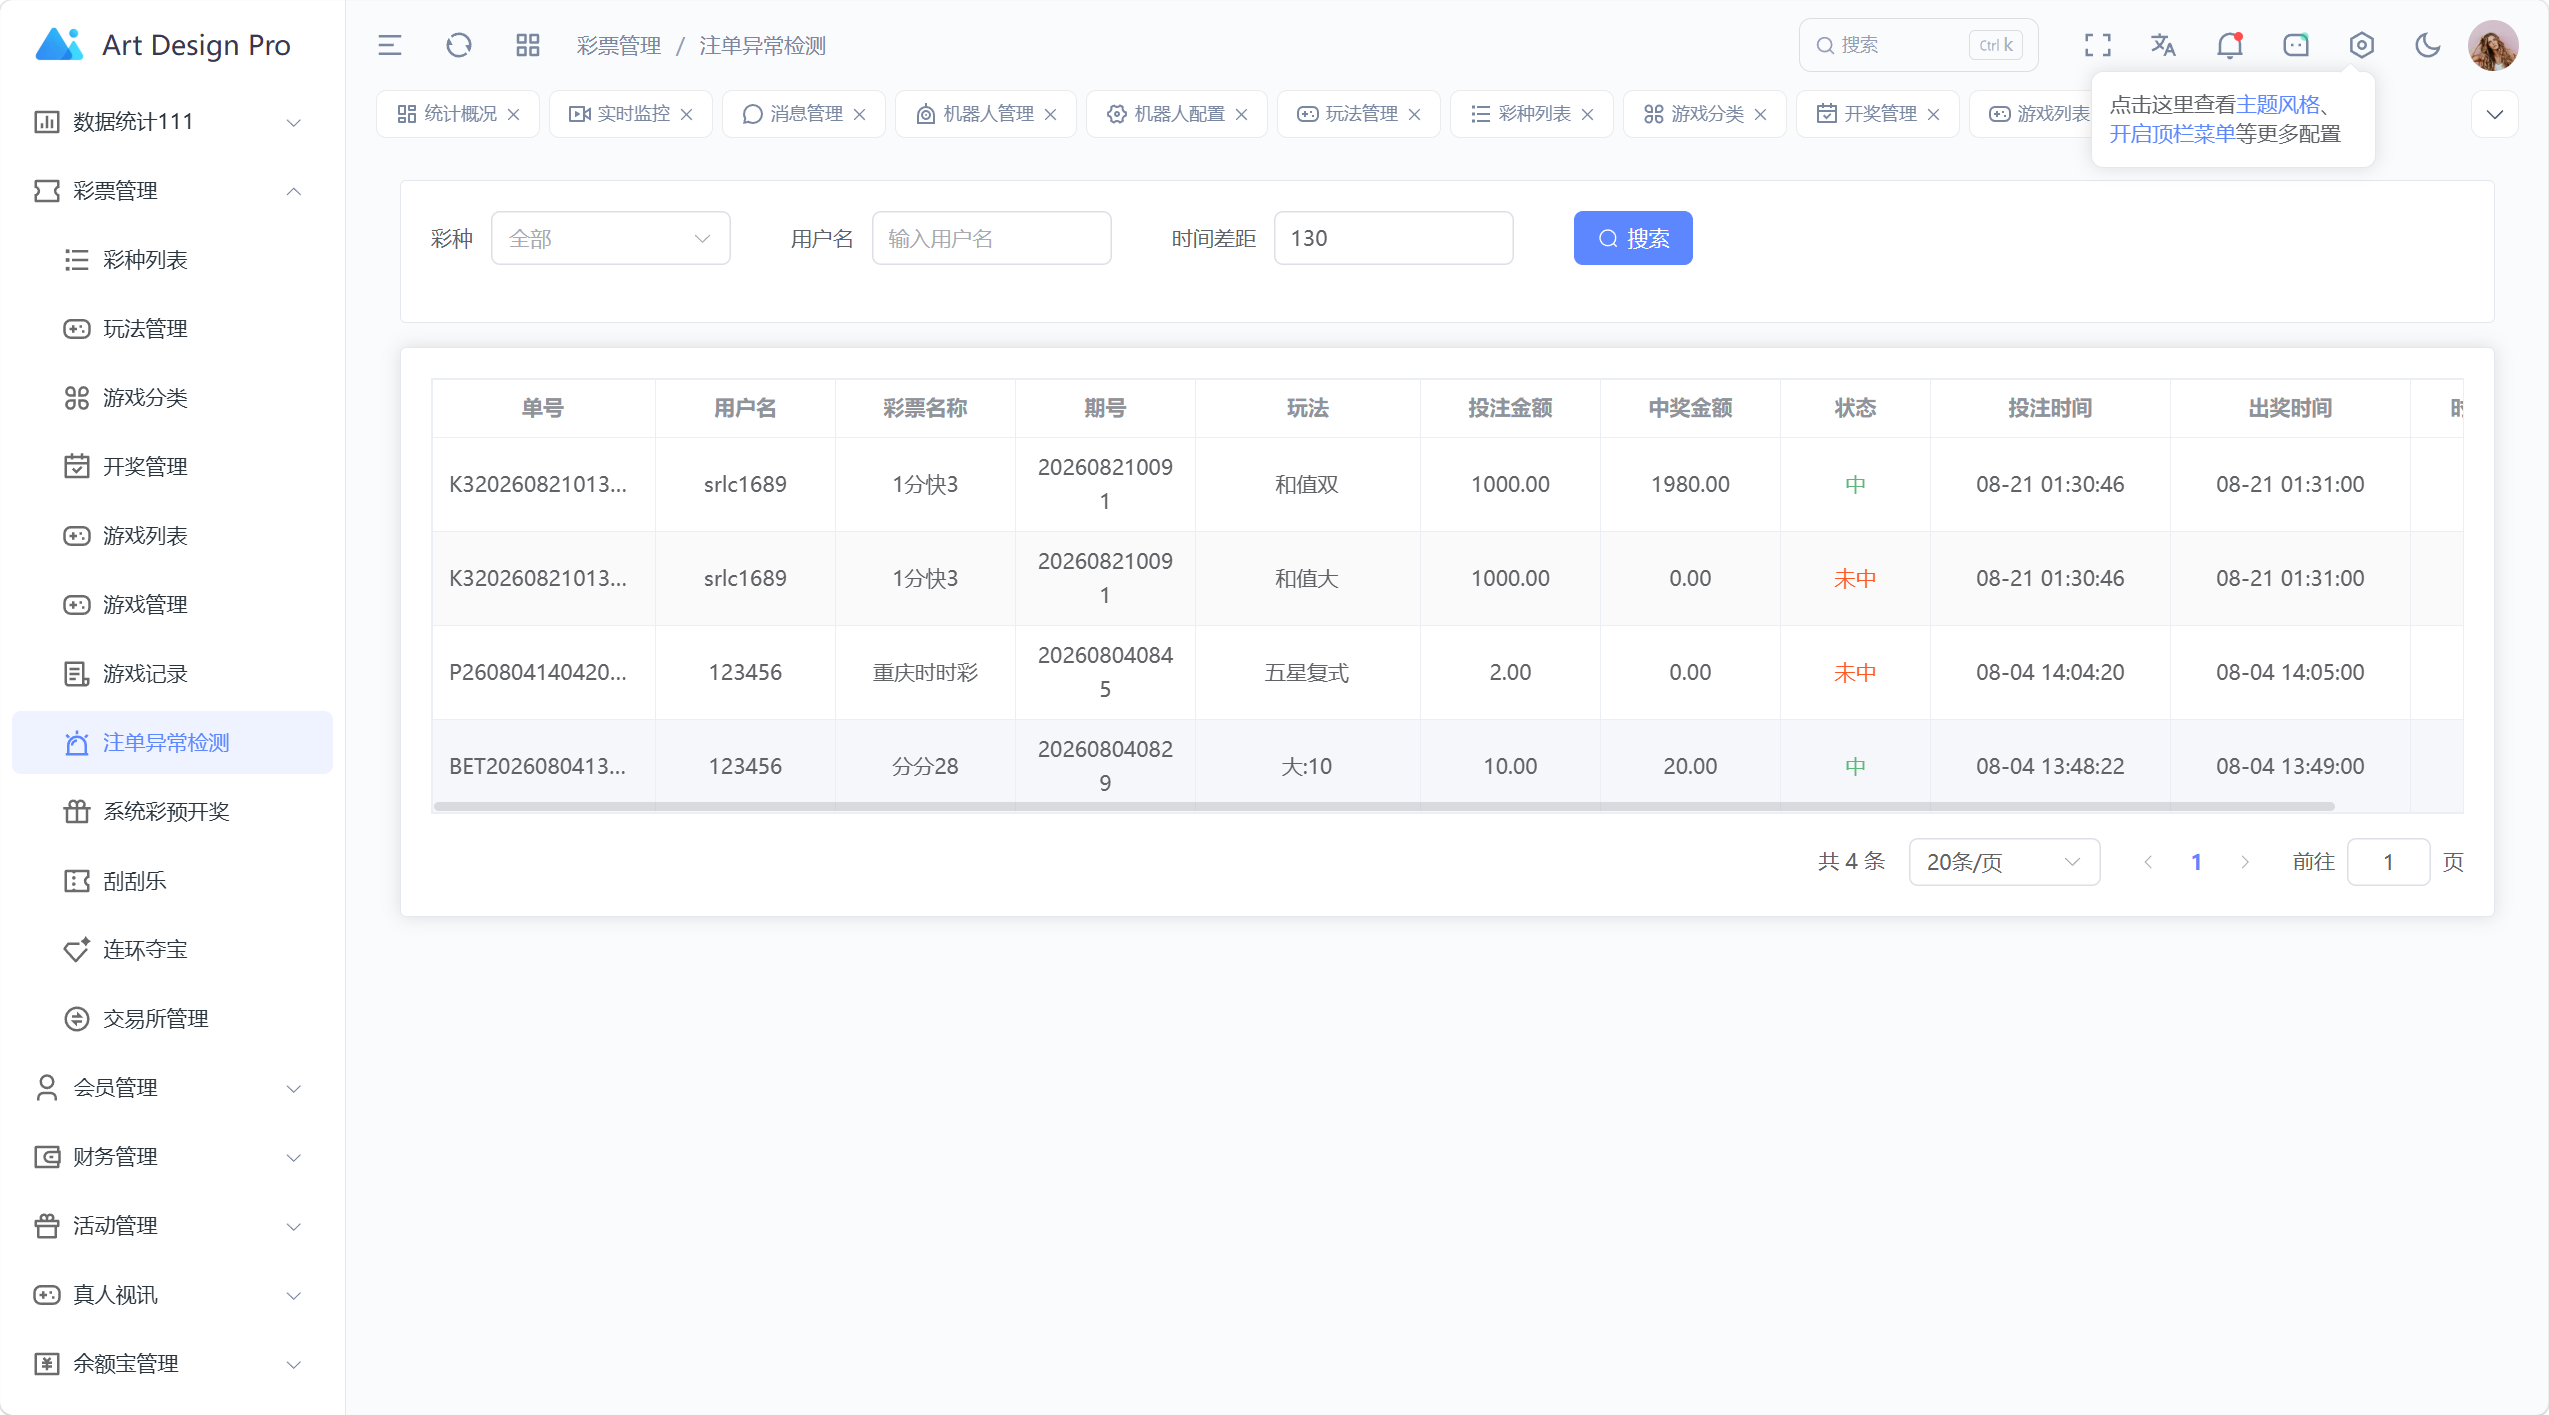Focus the 用户名 input field

[x=992, y=238]
